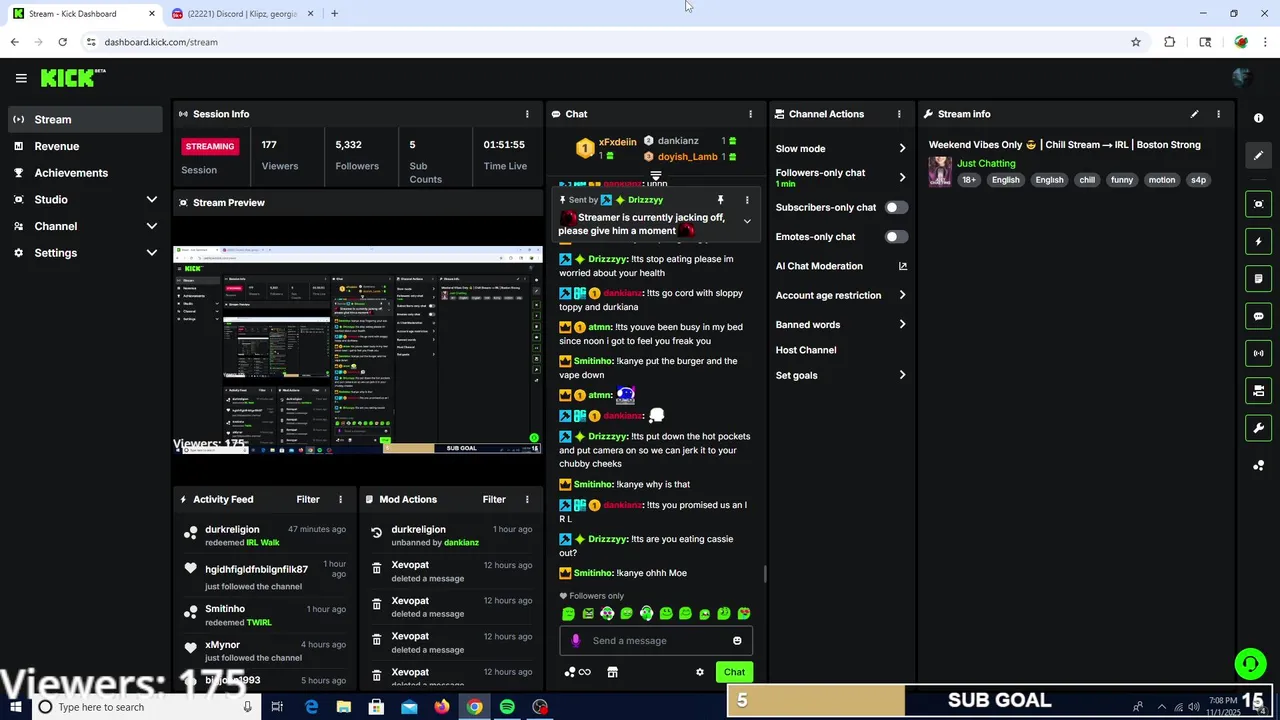Open Activity Feed three-dot menu
Screen dimensions: 1280x720
pyautogui.click(x=340, y=499)
